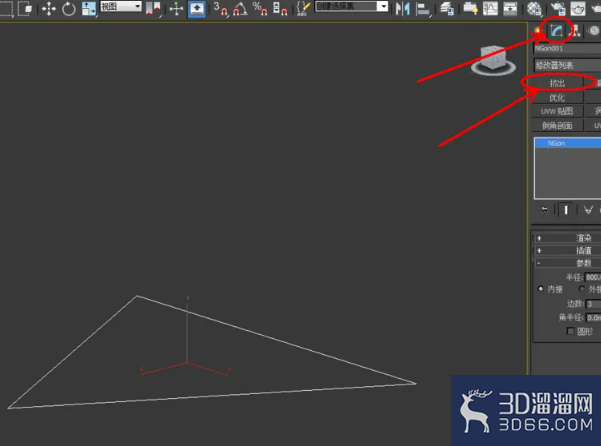Toggle the Angle Snap icon

241,8
